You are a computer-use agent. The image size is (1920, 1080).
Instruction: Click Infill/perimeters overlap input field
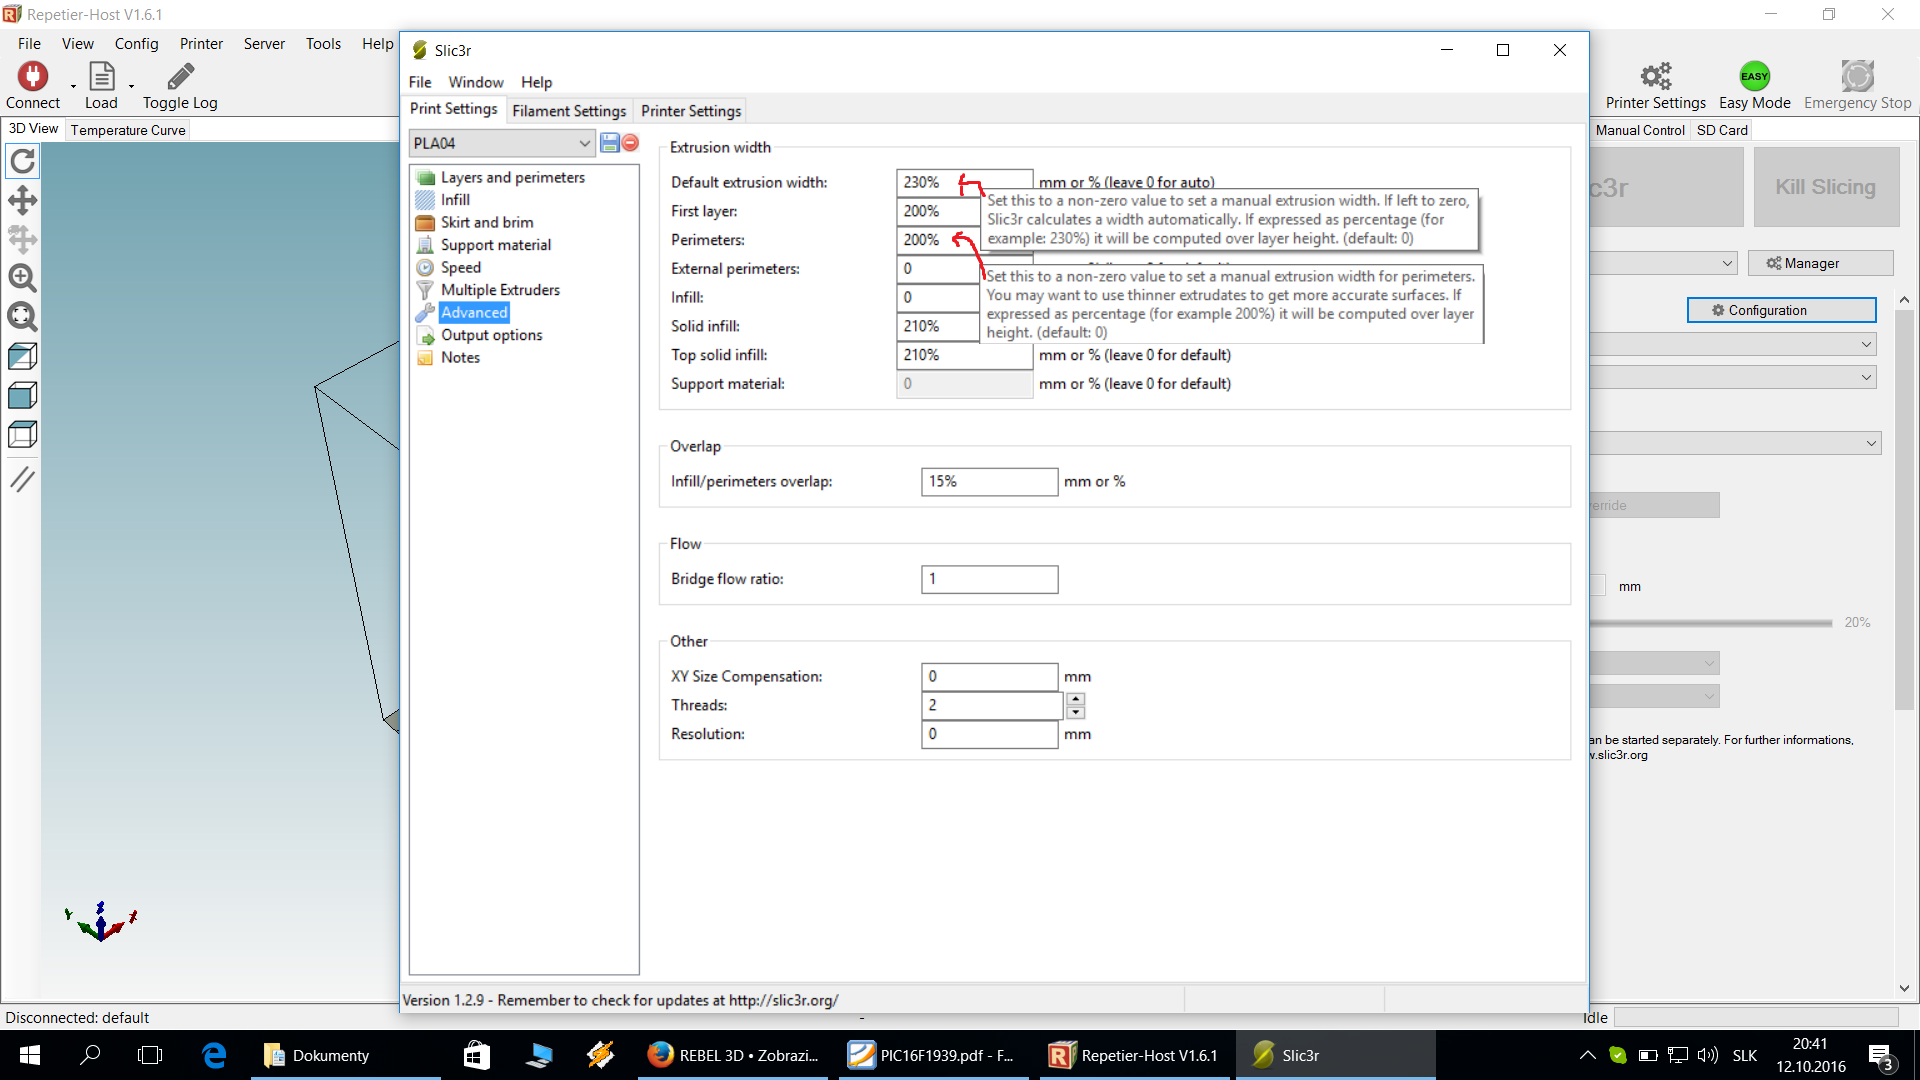point(989,482)
